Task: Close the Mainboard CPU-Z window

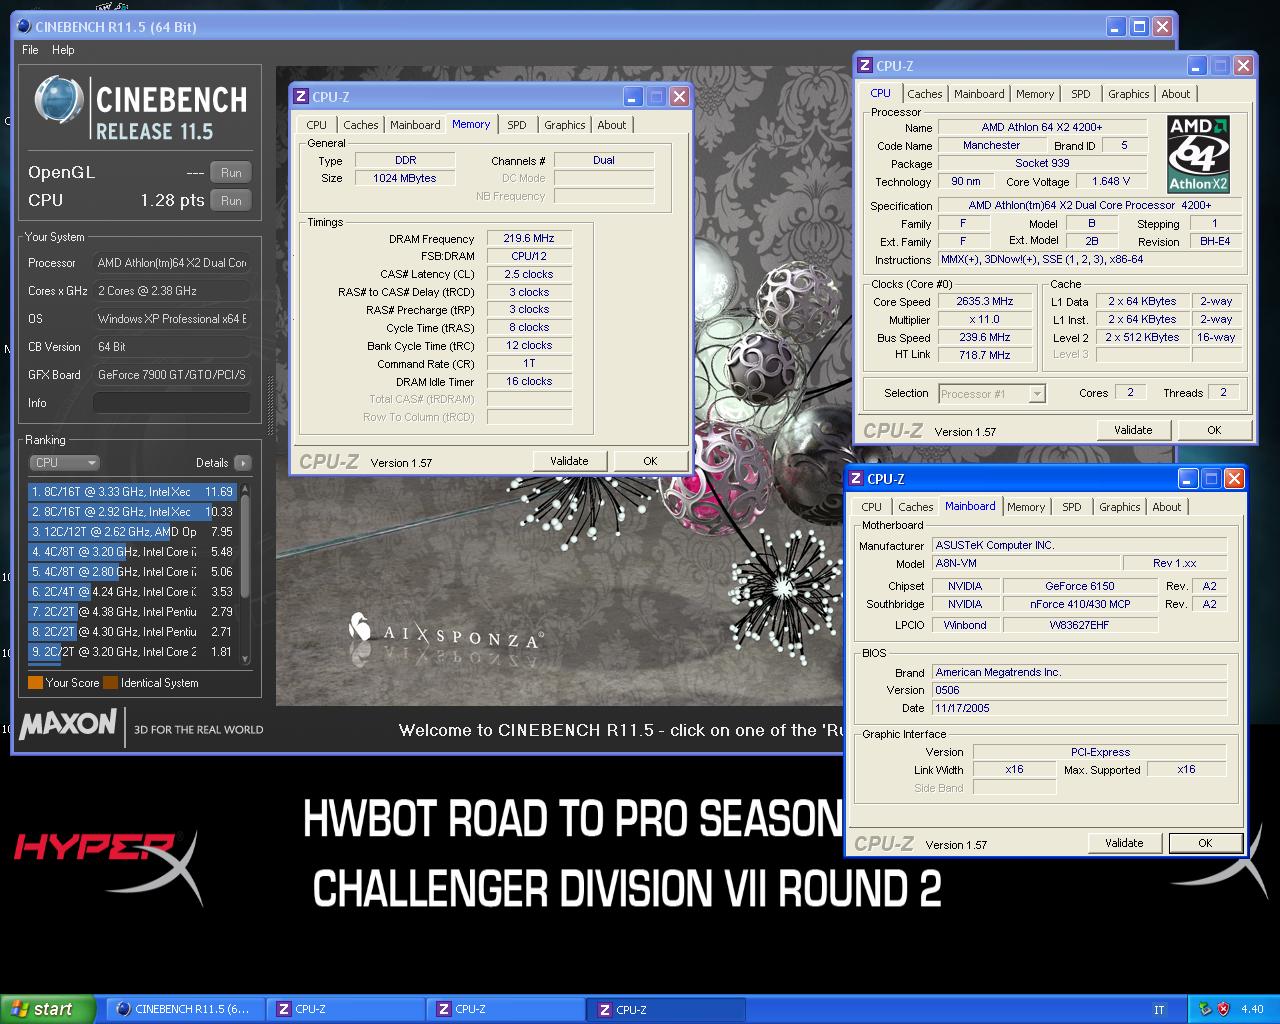Action: pos(1234,479)
